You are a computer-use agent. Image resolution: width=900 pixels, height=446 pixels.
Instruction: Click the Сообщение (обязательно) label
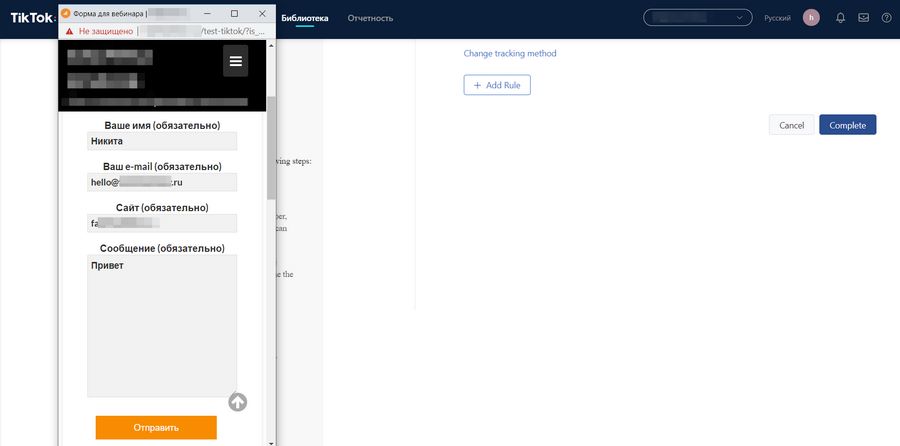pos(162,249)
